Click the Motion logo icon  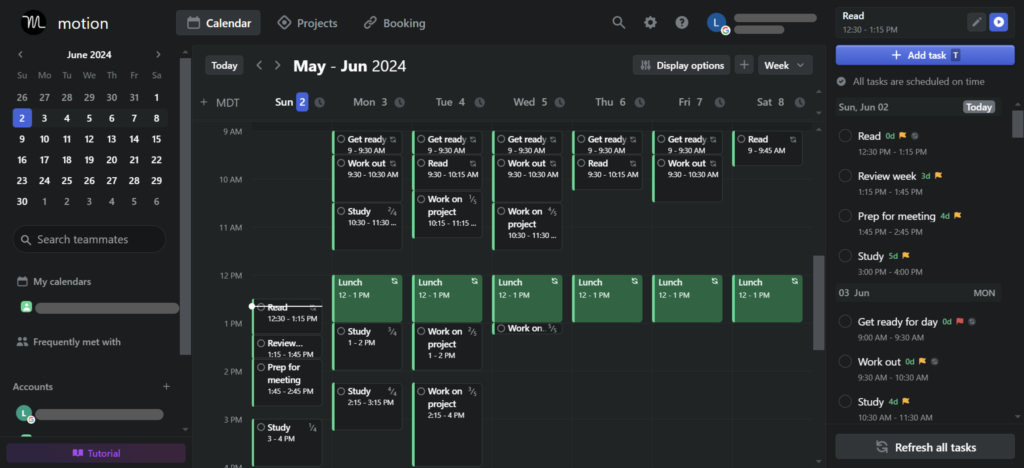coord(33,23)
